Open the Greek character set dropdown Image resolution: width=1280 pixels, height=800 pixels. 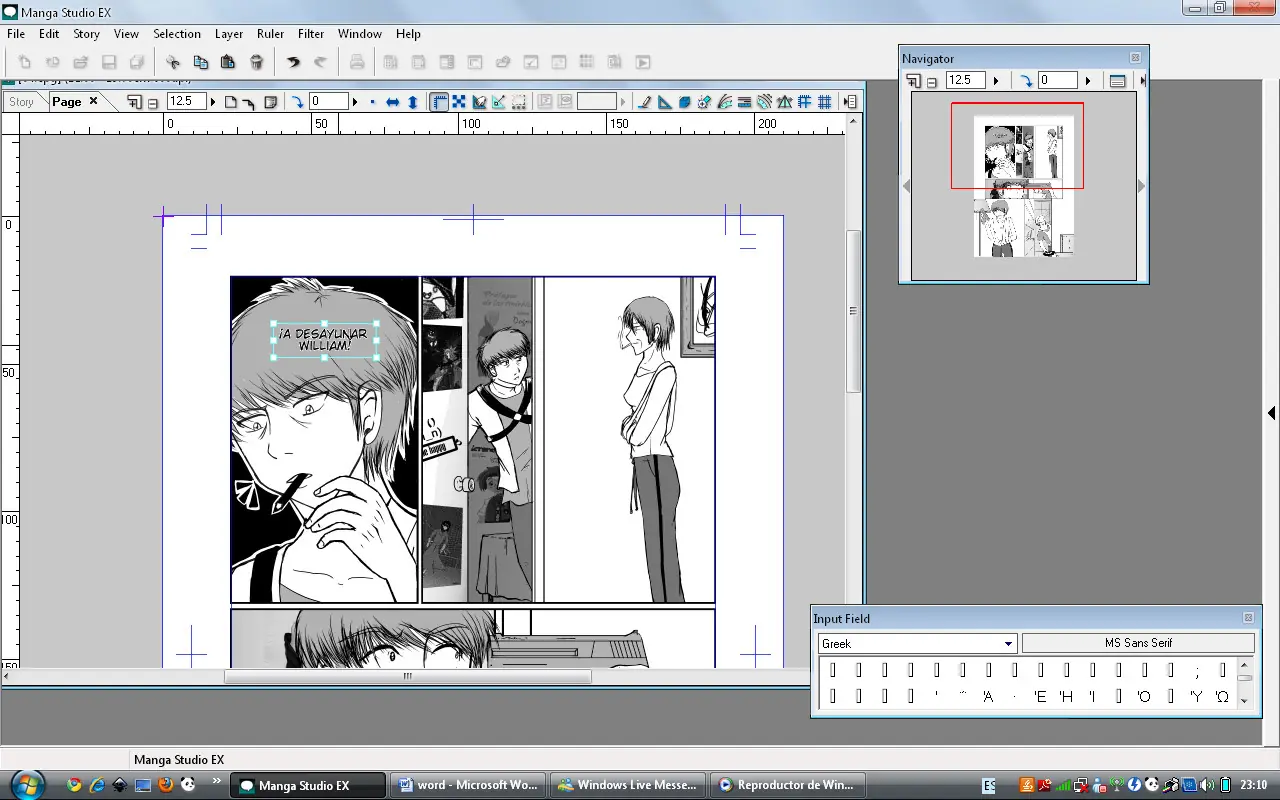[x=1009, y=644]
